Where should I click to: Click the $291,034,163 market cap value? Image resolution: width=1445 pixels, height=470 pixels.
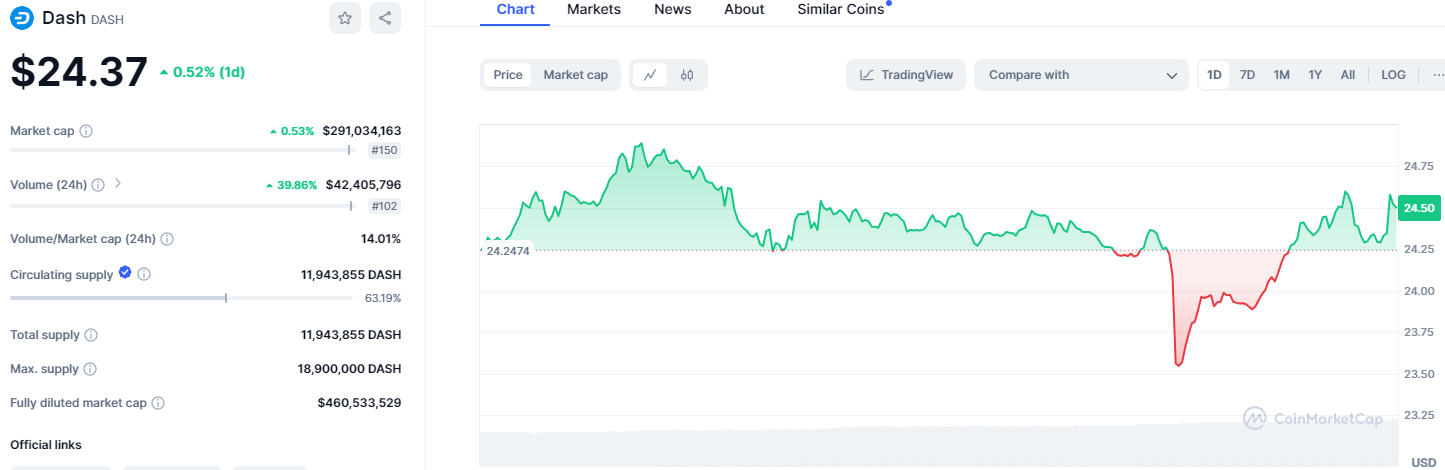coord(362,131)
